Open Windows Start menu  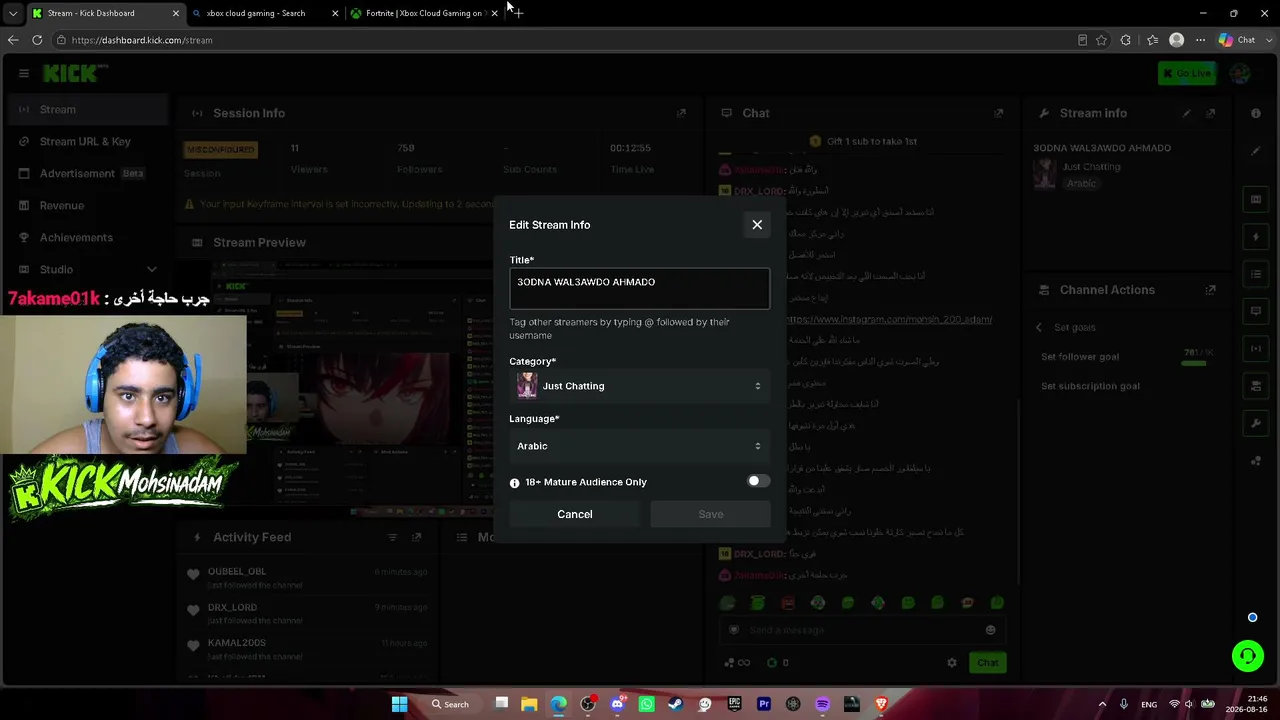pyautogui.click(x=399, y=704)
